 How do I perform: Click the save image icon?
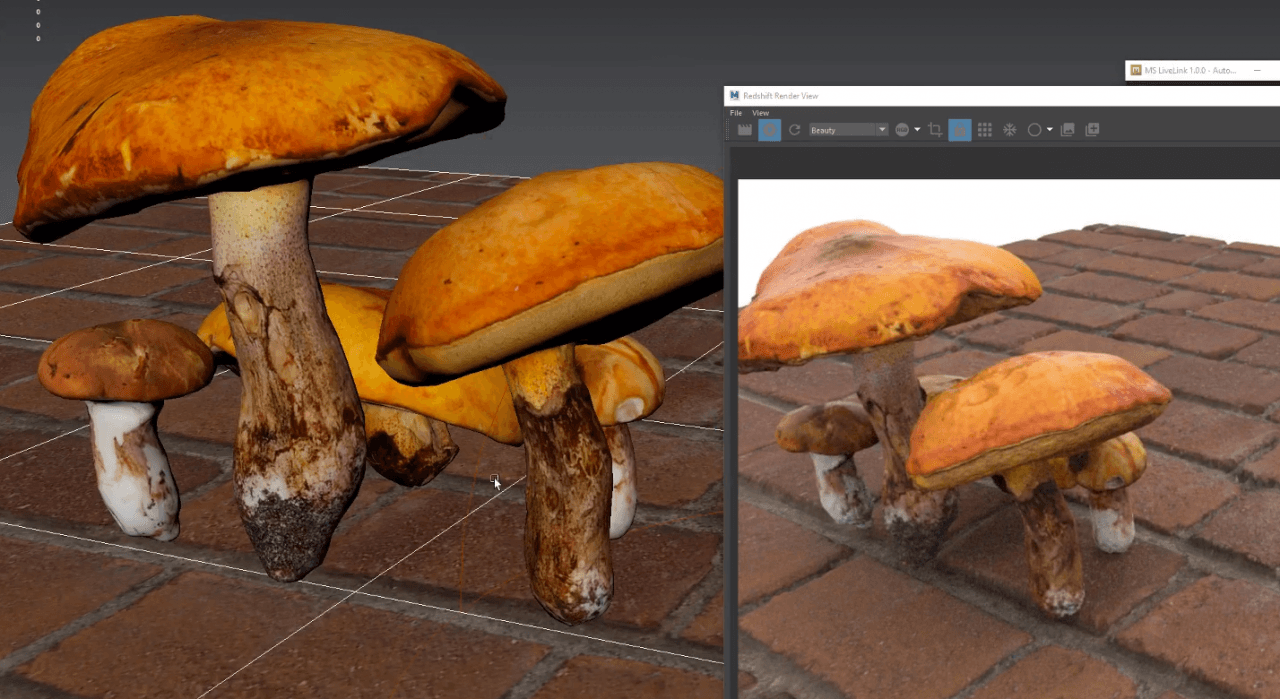(1067, 130)
